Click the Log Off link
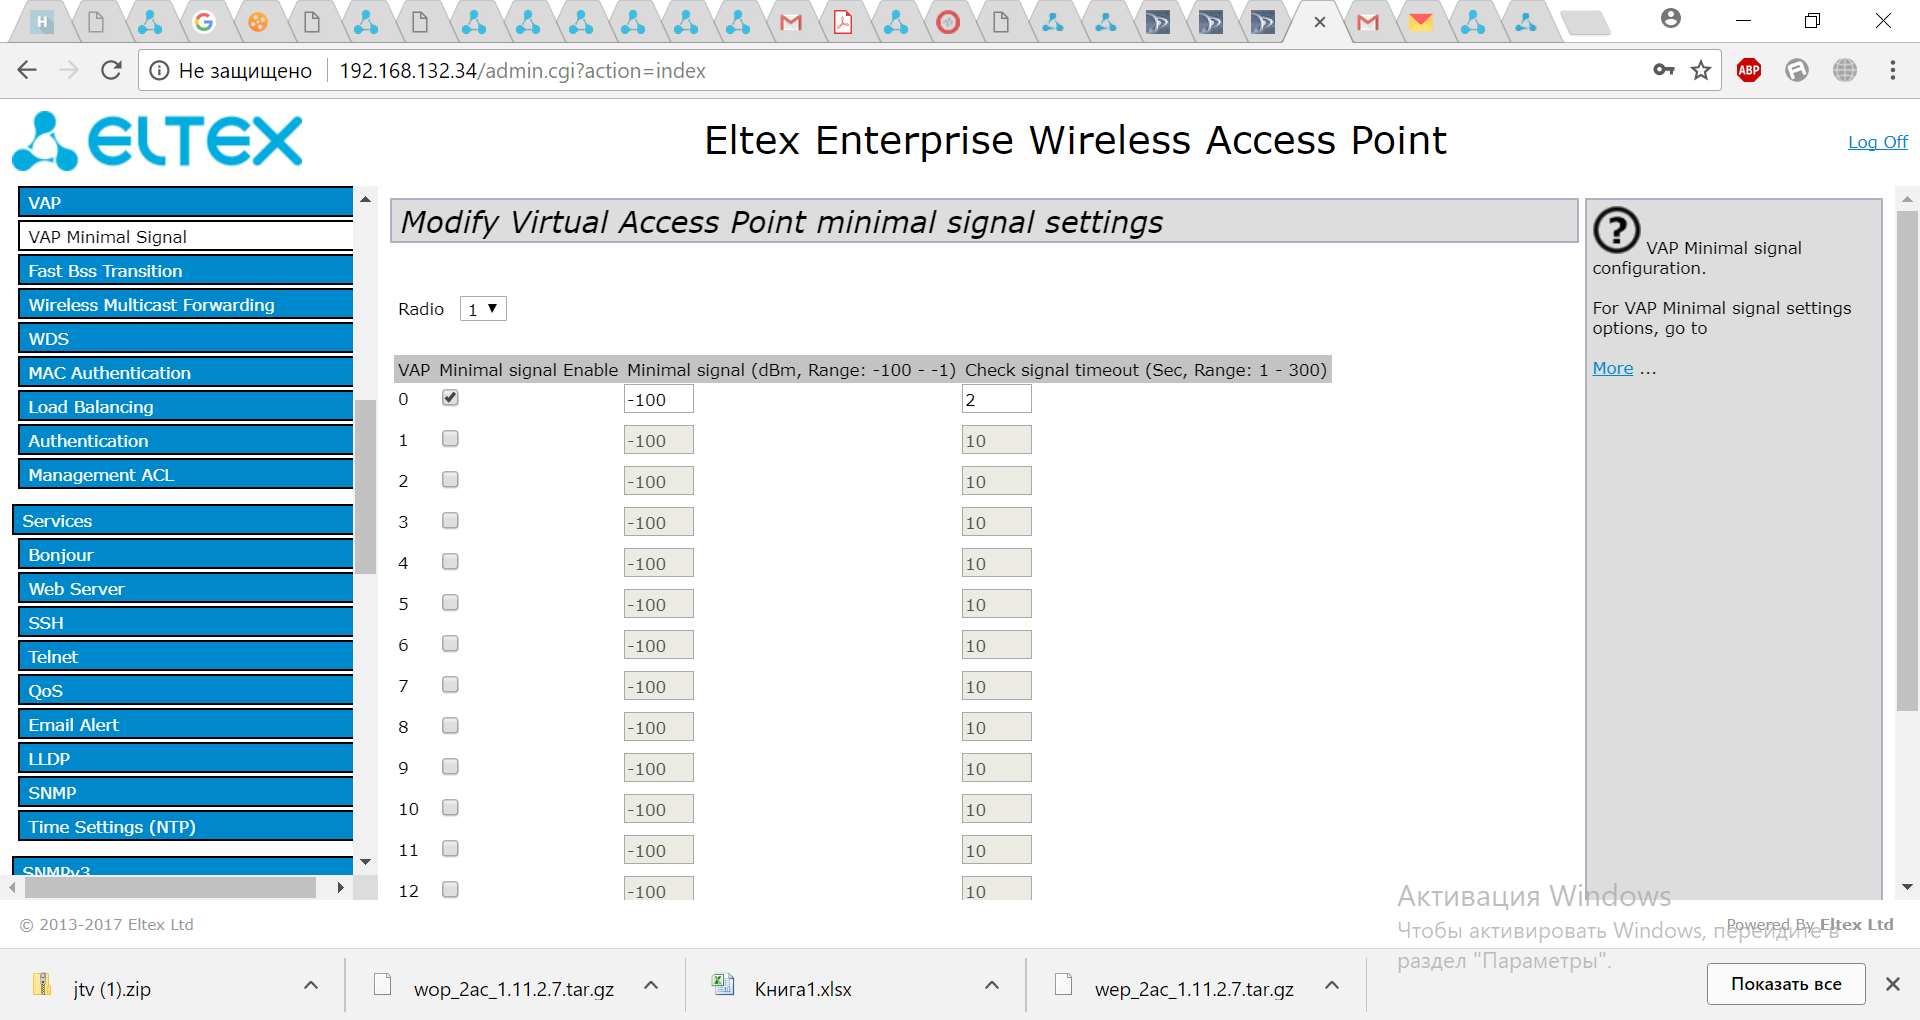The height and width of the screenshot is (1020, 1920). click(1877, 142)
